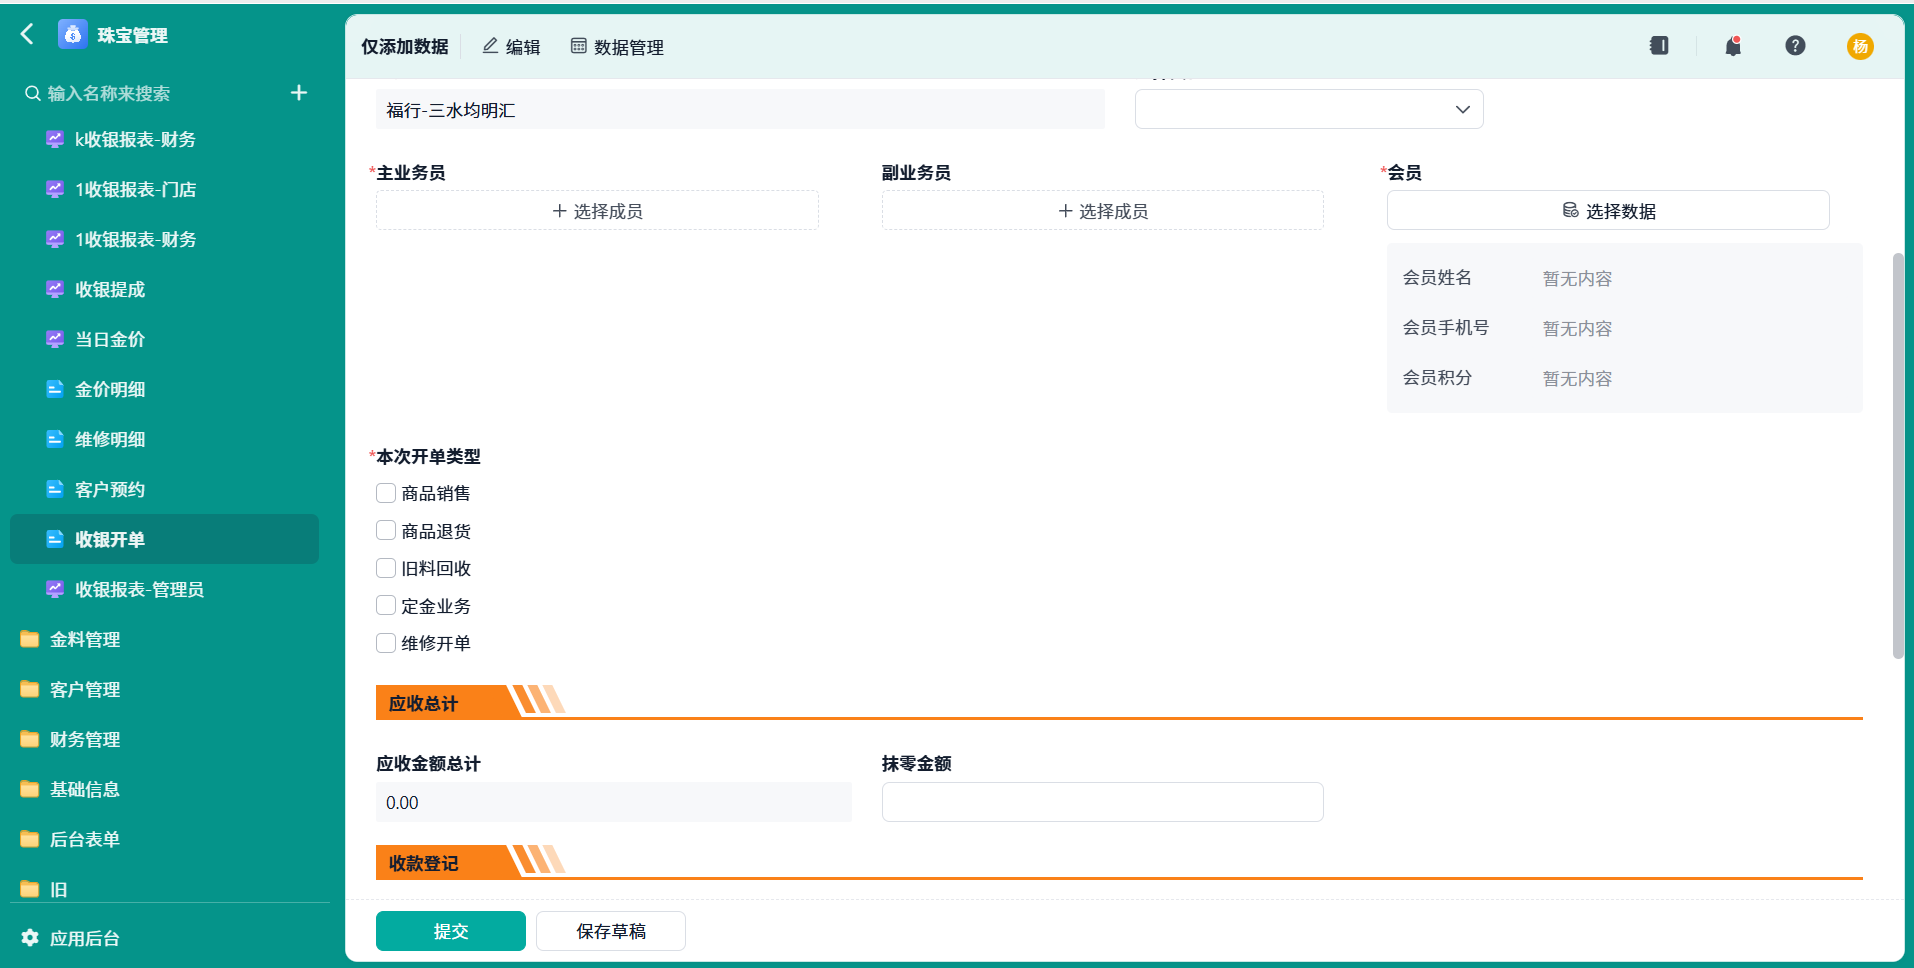Click the 抹零金额 input field

1103,802
